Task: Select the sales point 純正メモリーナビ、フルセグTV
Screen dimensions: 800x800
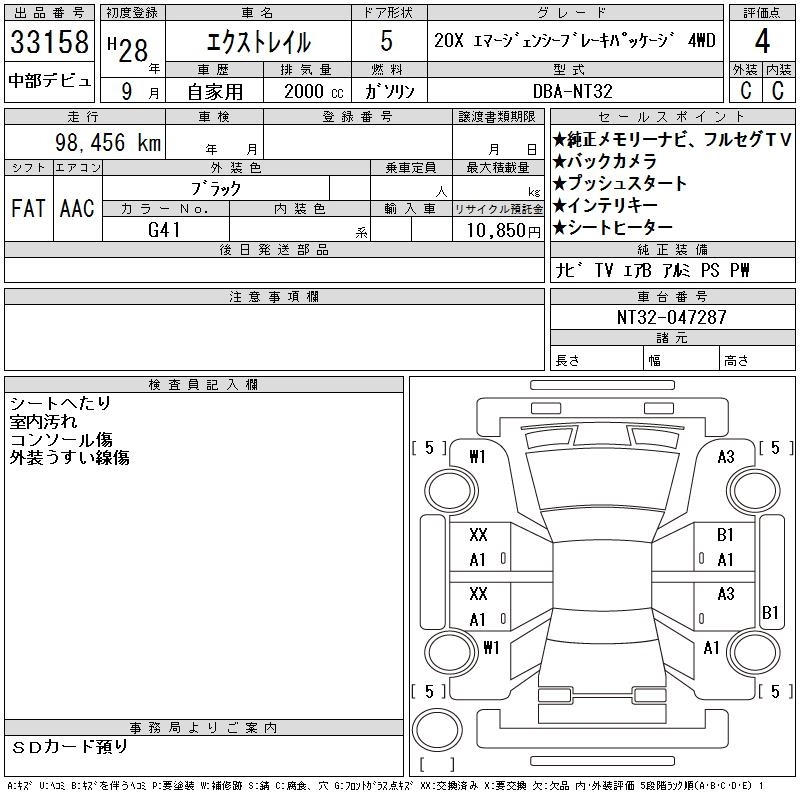Action: coord(671,139)
